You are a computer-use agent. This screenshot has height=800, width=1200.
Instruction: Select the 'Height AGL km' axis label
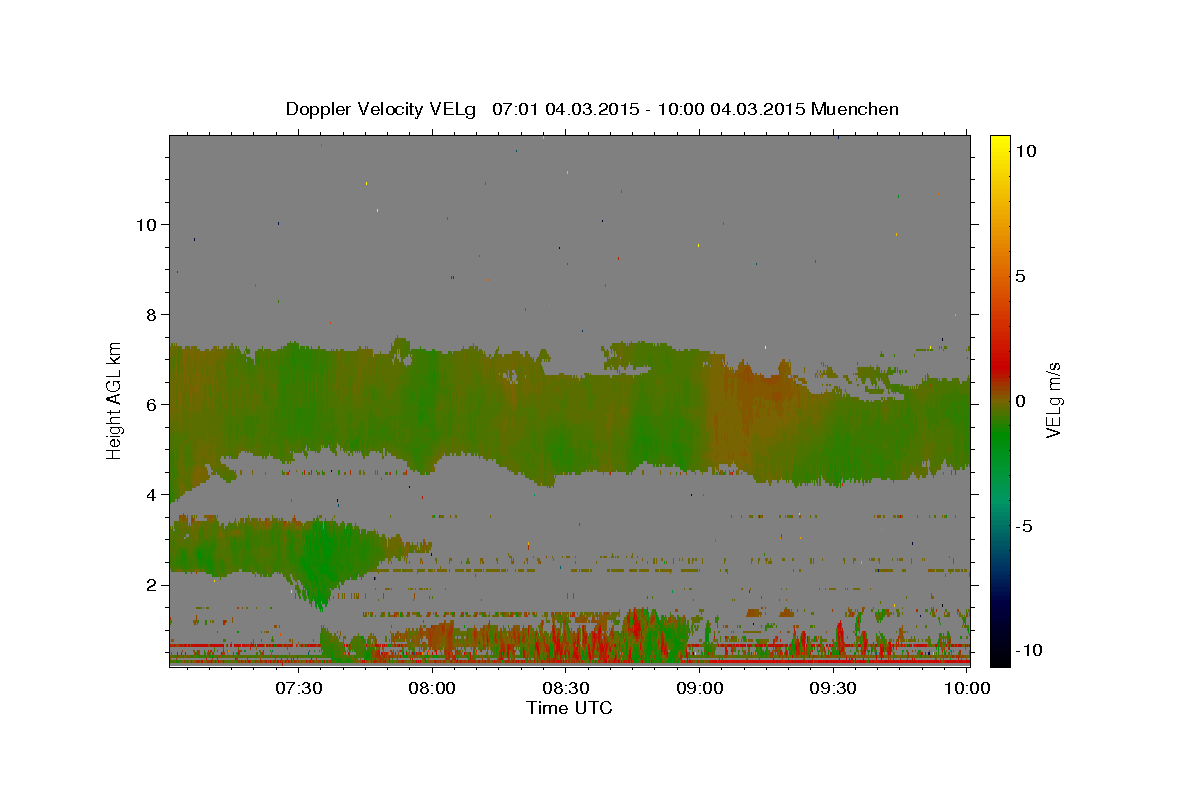pyautogui.click(x=115, y=400)
